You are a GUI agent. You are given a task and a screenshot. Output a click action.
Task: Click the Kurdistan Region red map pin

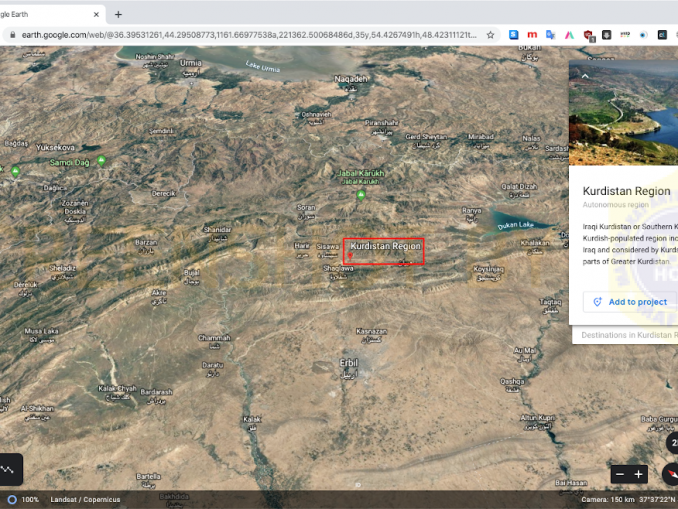(x=350, y=256)
